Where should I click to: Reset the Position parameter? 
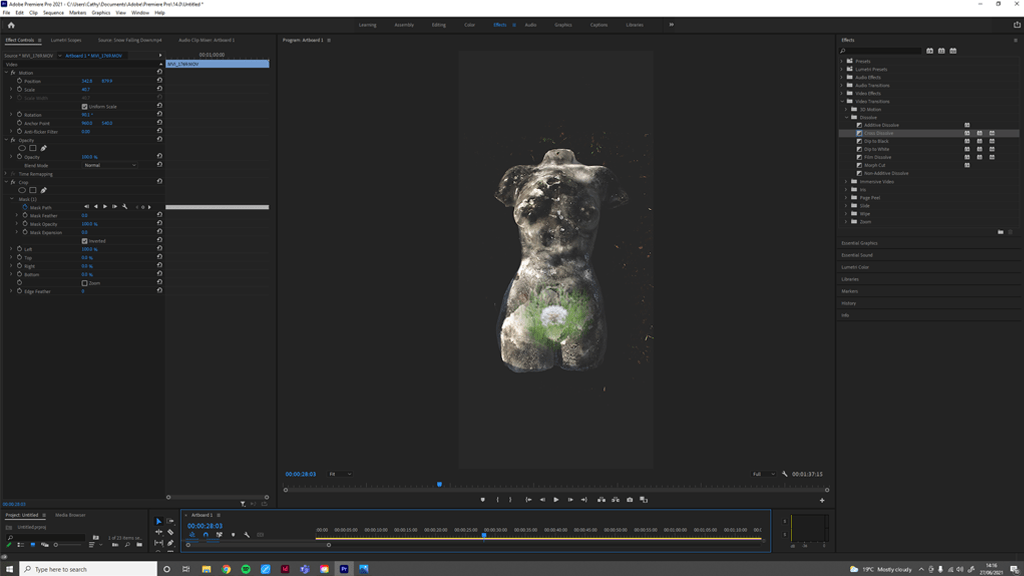159,81
